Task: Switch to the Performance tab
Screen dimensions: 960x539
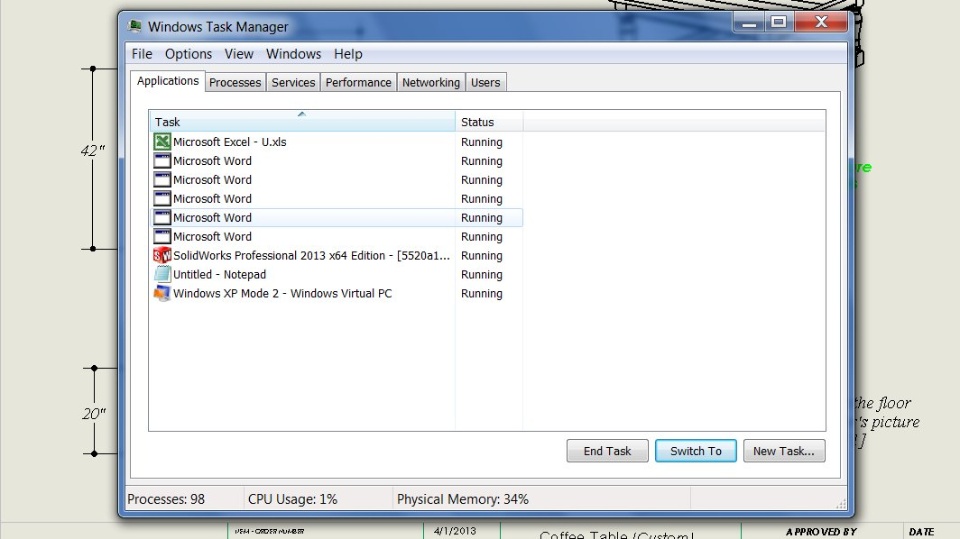Action: pos(358,82)
